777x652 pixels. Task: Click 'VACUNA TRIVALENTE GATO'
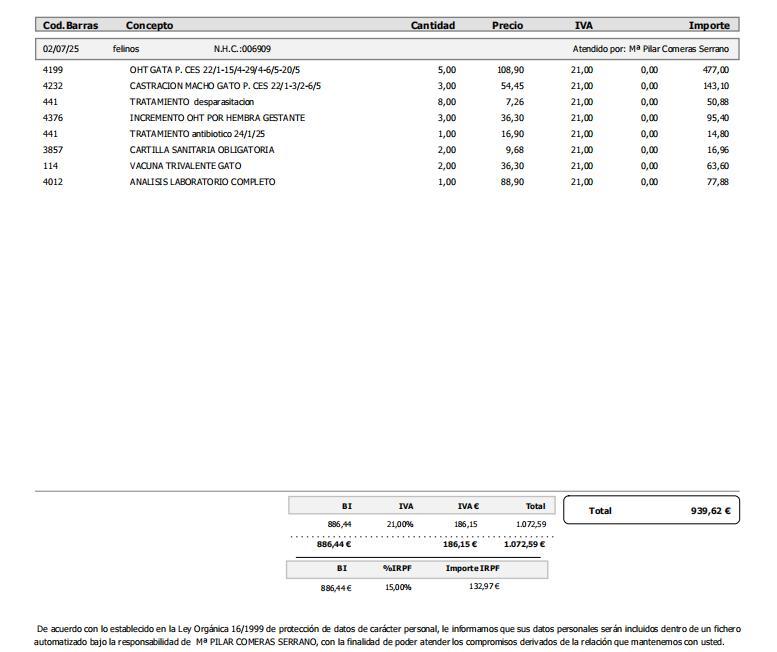tap(185, 165)
